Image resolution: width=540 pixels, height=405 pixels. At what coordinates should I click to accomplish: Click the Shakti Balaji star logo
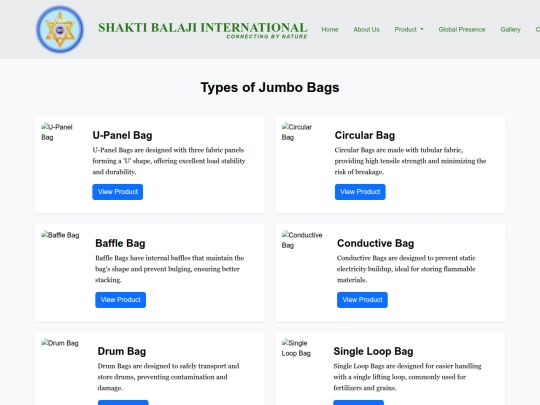(60, 29)
